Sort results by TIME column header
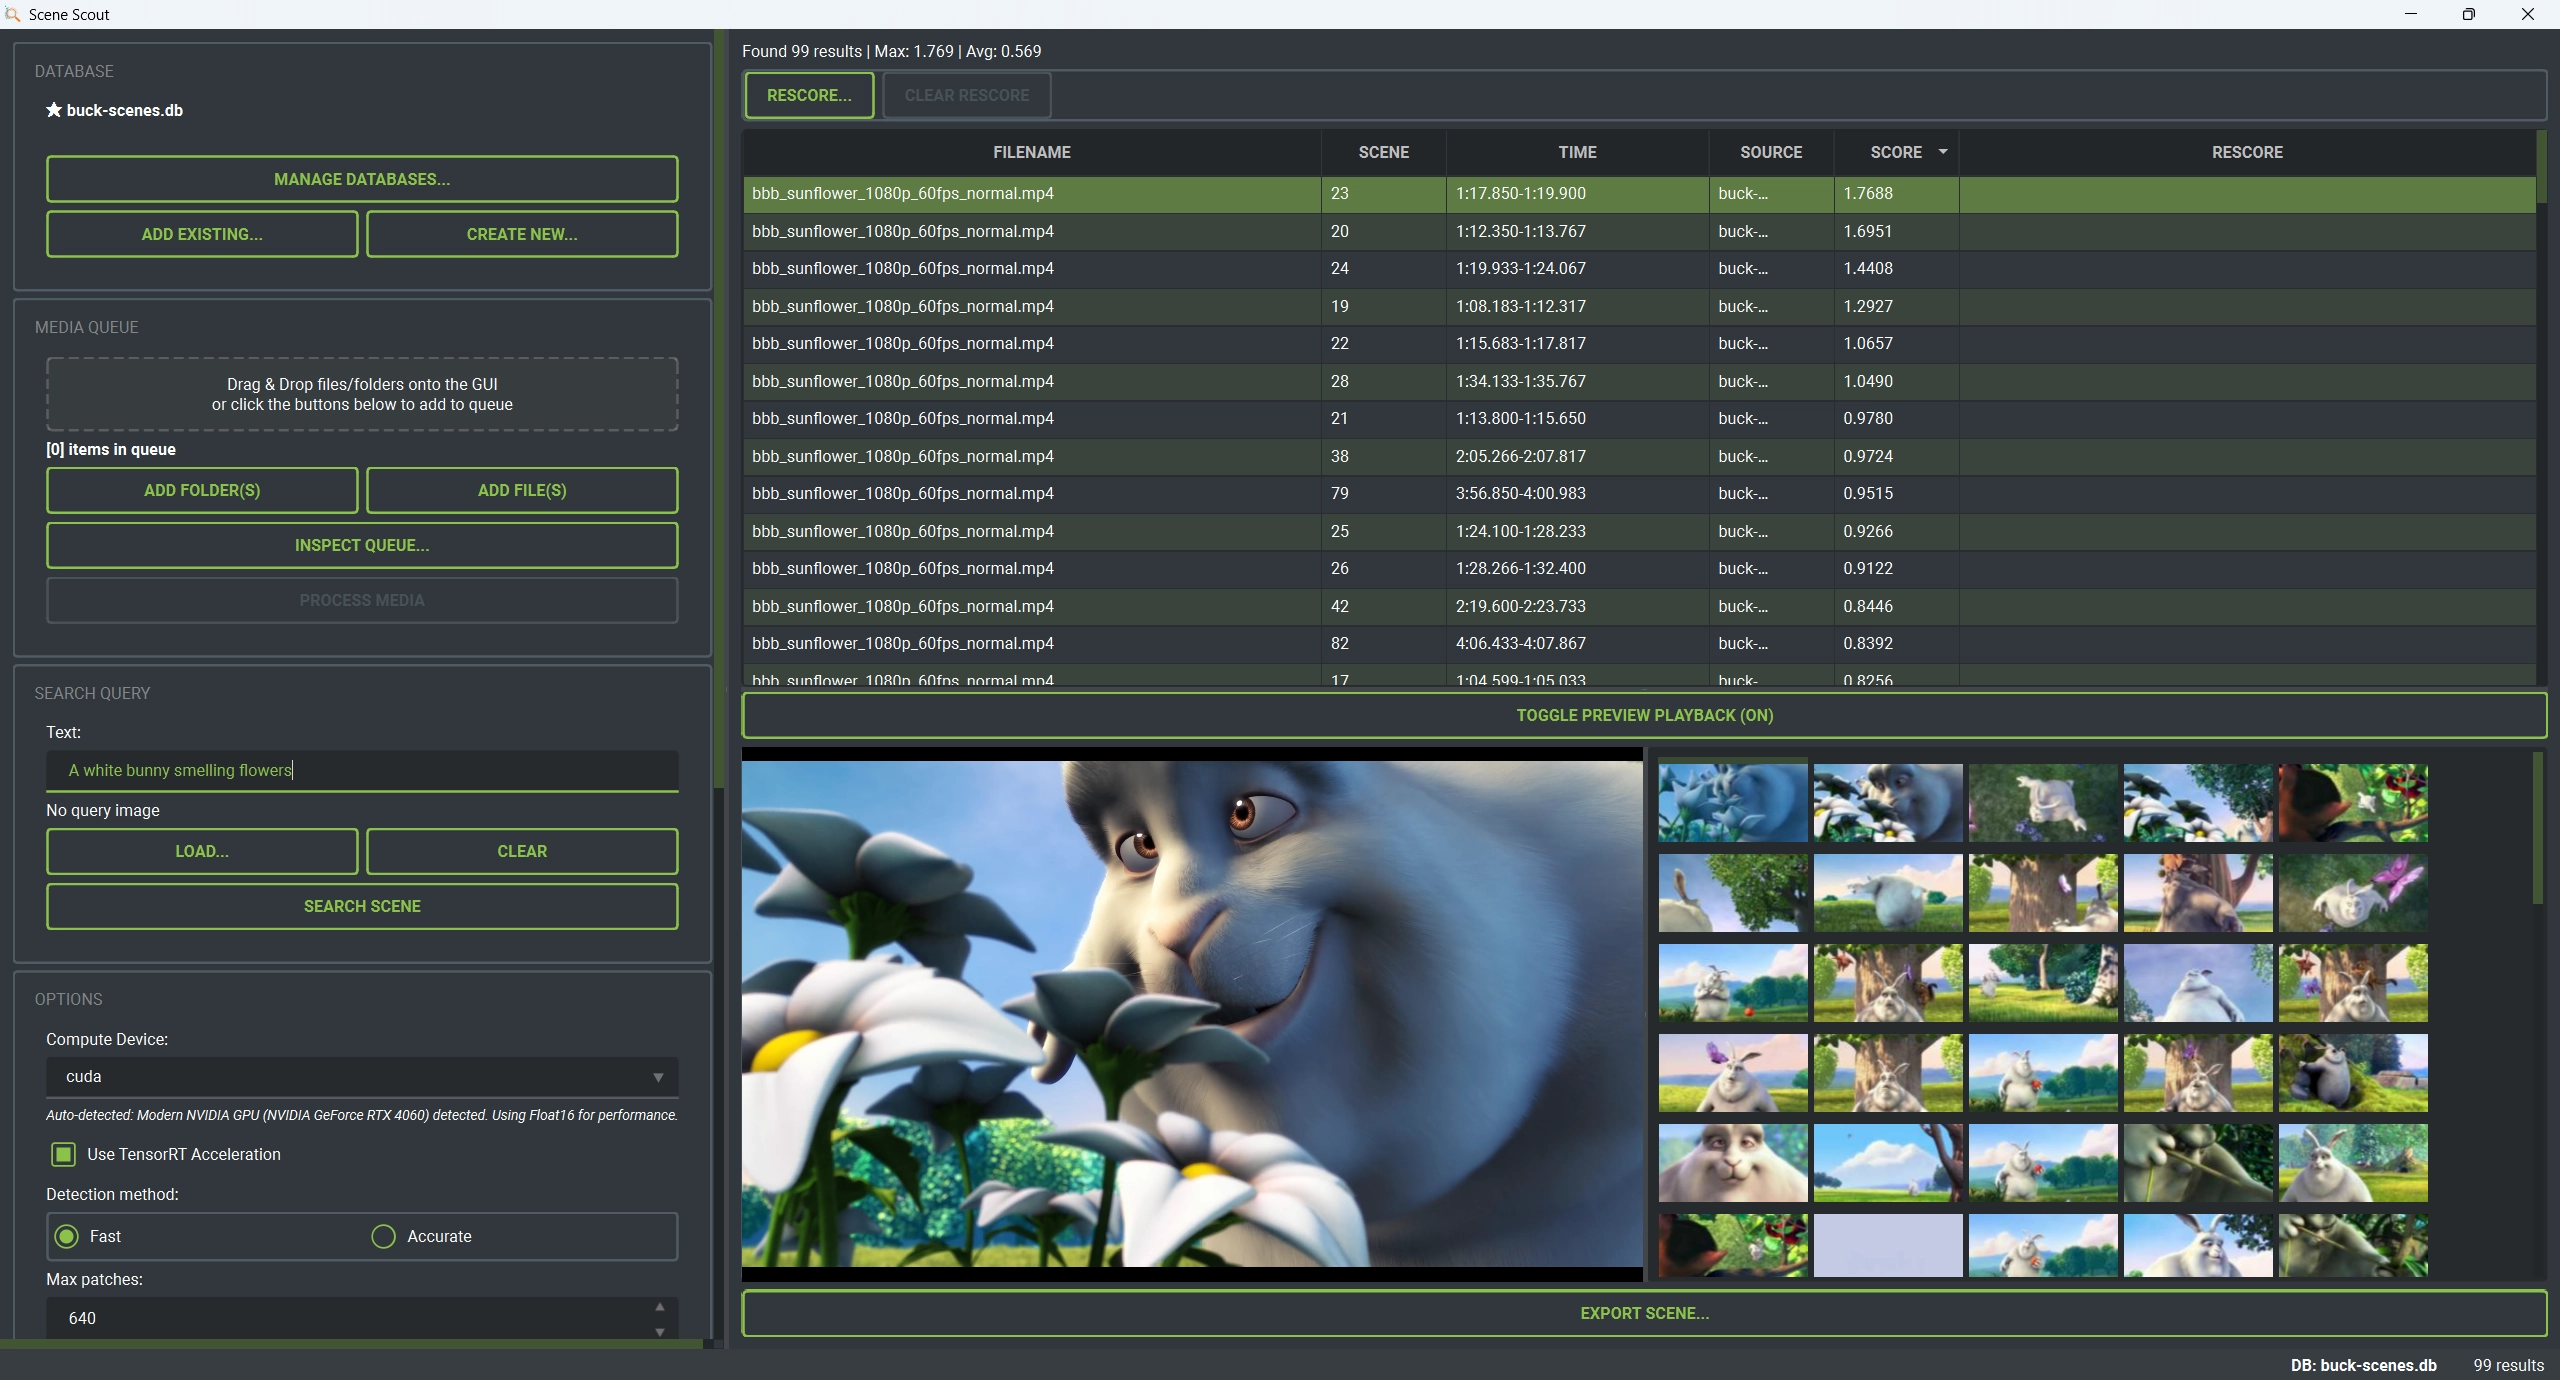 pos(1577,152)
